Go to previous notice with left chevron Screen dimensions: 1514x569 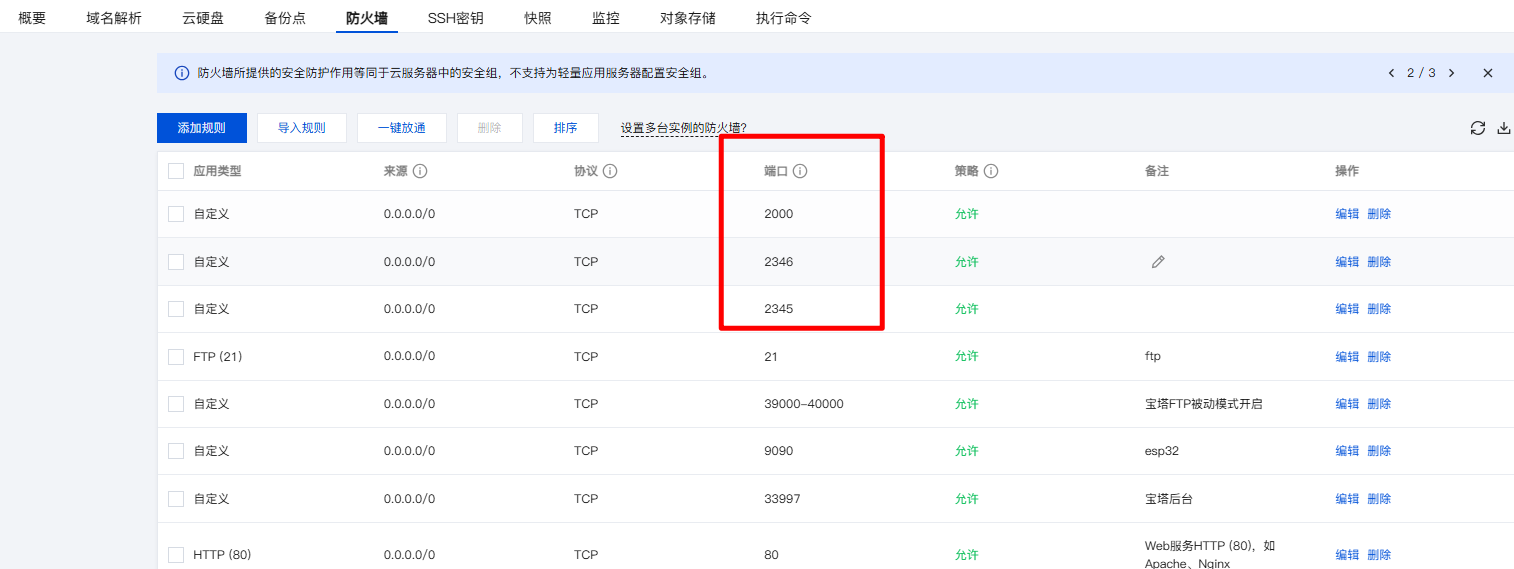click(1391, 73)
